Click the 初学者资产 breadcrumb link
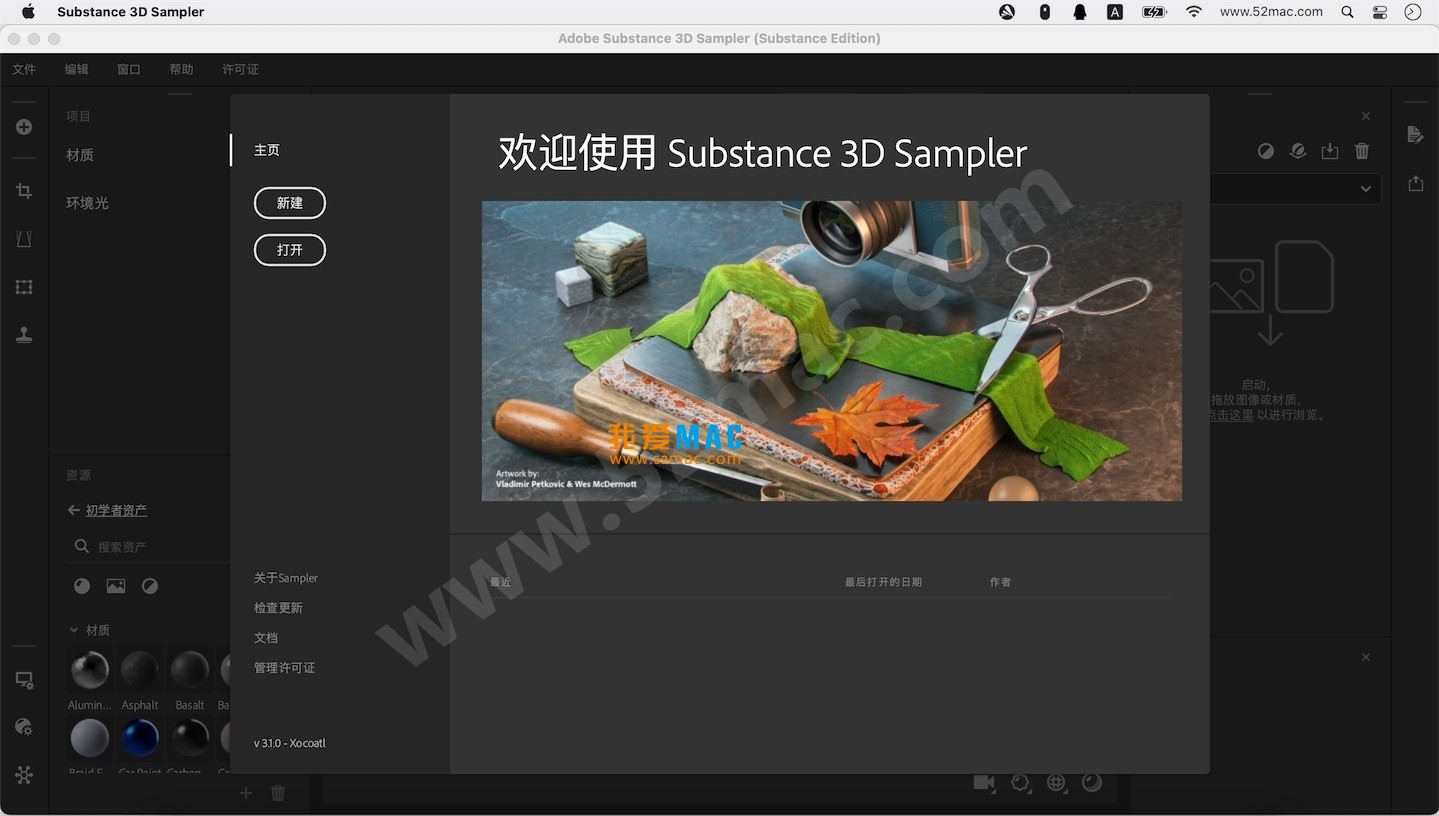 tap(116, 510)
